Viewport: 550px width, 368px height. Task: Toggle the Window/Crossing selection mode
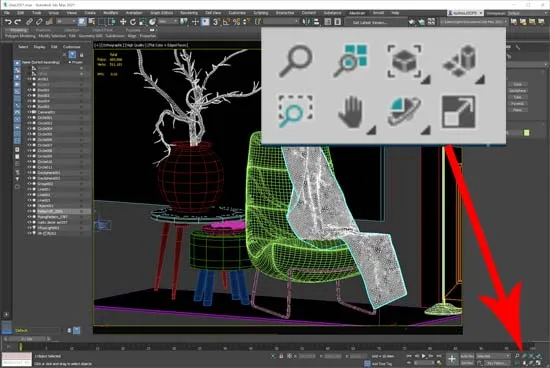point(112,22)
